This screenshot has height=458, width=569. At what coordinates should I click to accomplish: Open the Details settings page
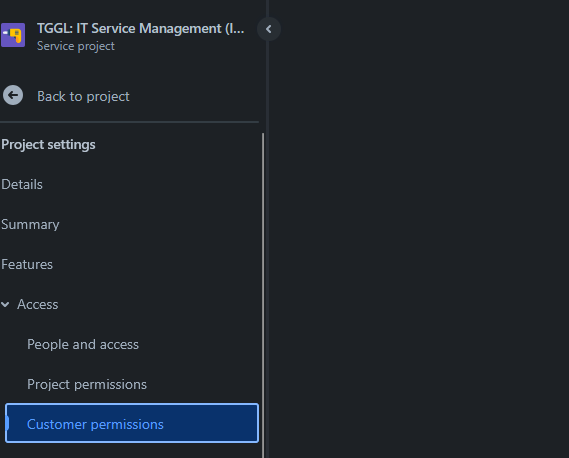pos(22,184)
